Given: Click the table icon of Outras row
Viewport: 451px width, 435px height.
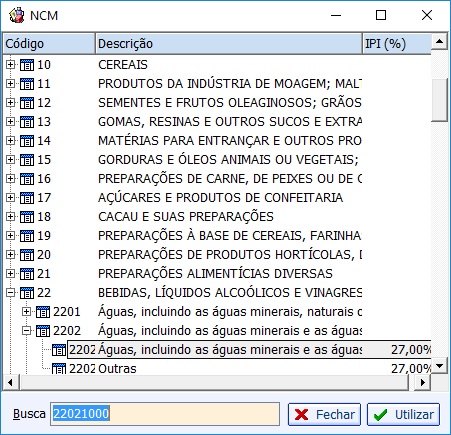Looking at the screenshot, I should 59,369.
